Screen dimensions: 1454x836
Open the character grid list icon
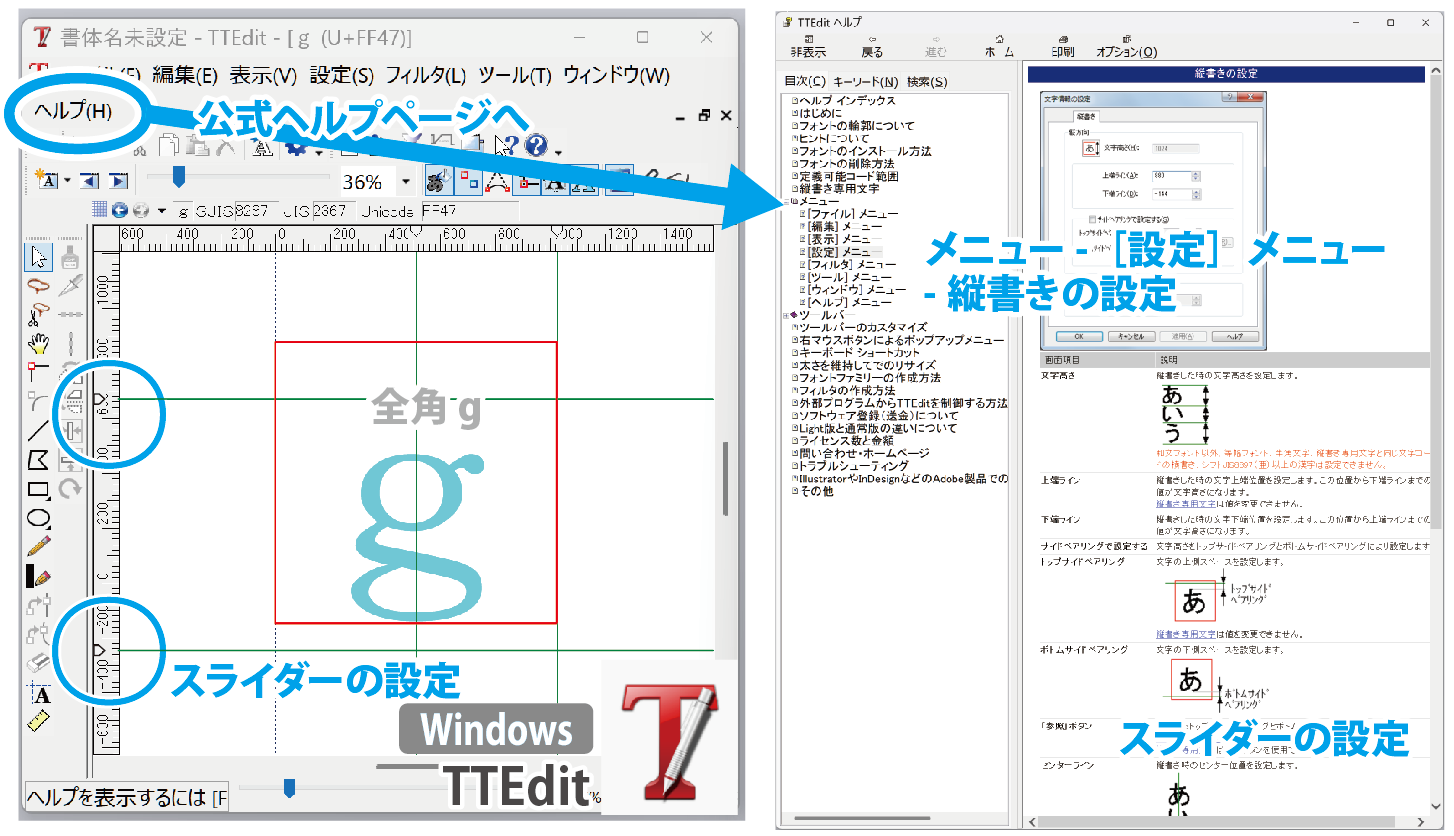pos(99,210)
